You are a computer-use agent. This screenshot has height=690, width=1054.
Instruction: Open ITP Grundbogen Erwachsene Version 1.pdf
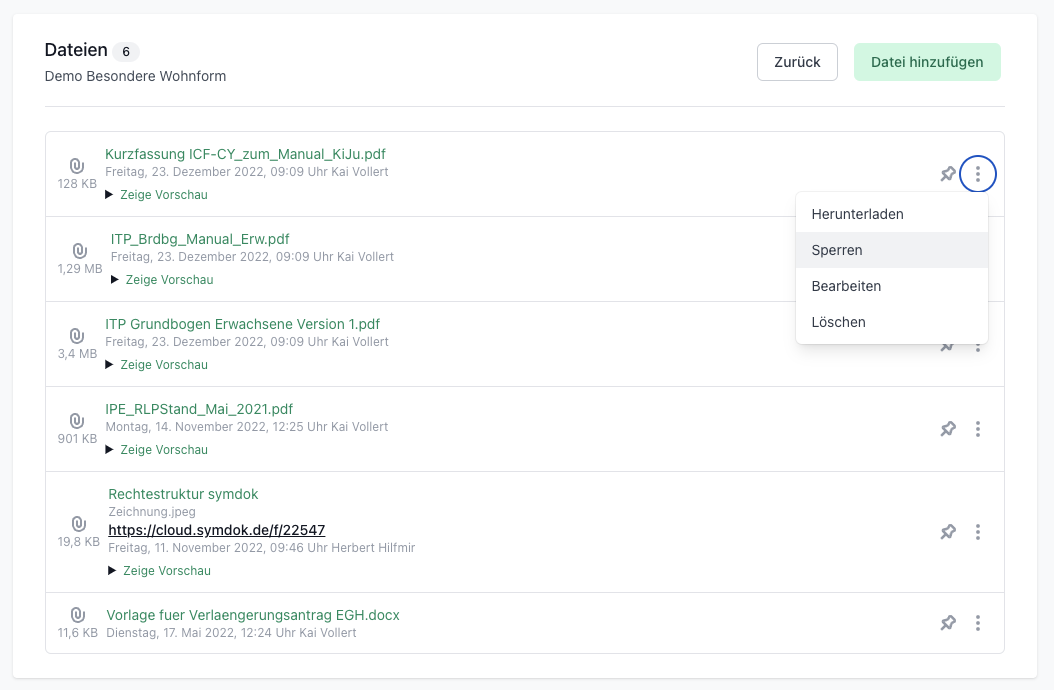point(243,324)
